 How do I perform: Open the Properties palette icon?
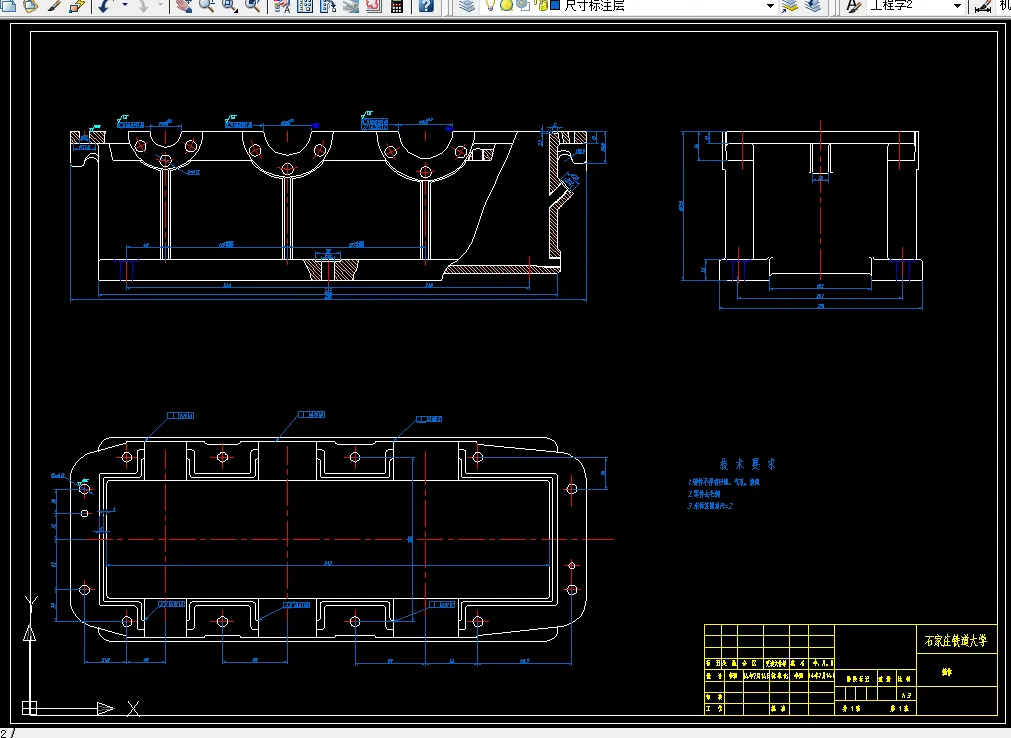coord(282,6)
